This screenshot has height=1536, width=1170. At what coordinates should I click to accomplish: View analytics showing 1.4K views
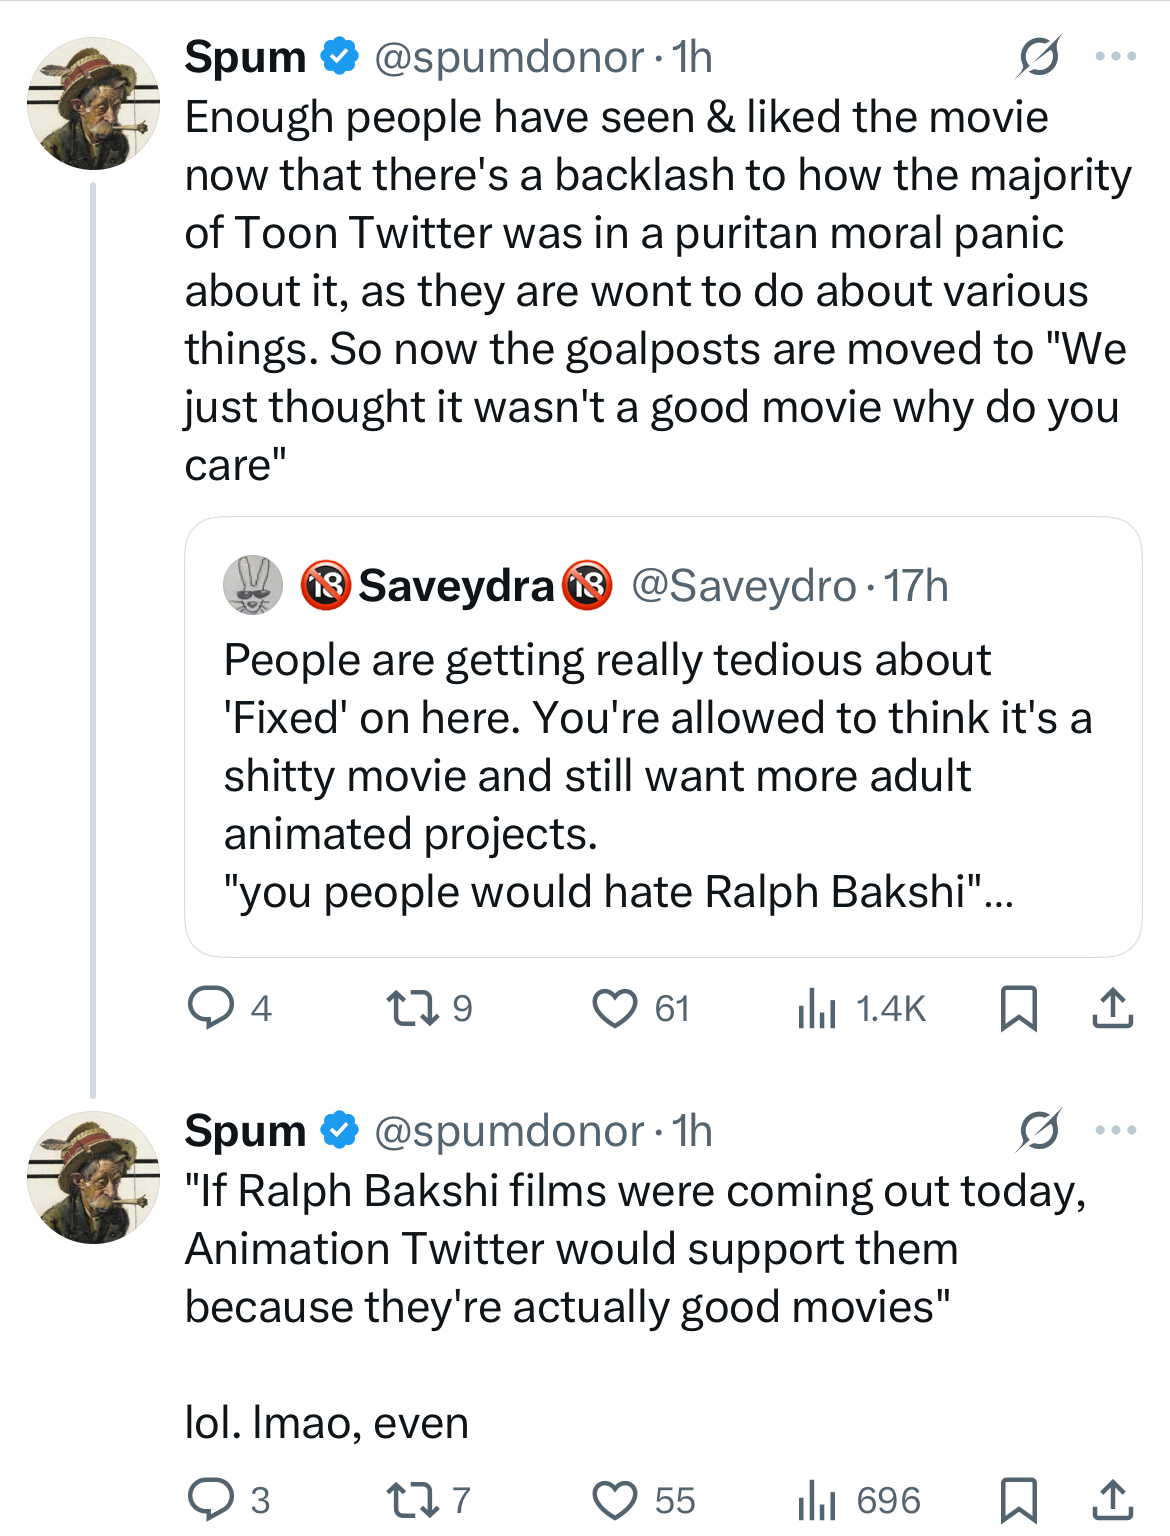coord(817,1008)
